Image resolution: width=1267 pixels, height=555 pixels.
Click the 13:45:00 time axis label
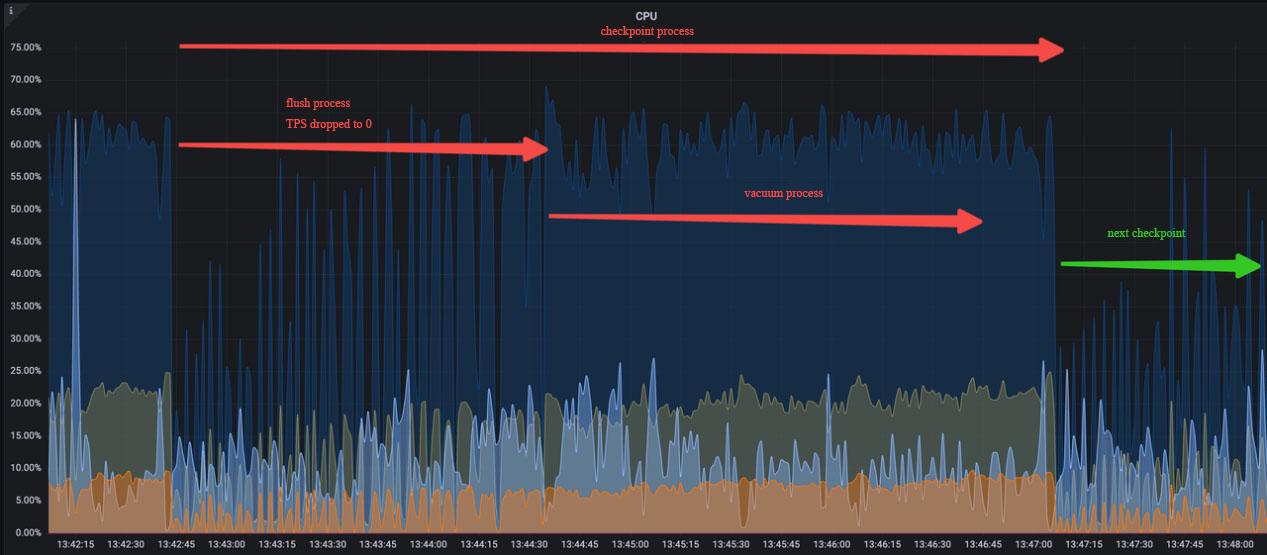click(x=630, y=545)
